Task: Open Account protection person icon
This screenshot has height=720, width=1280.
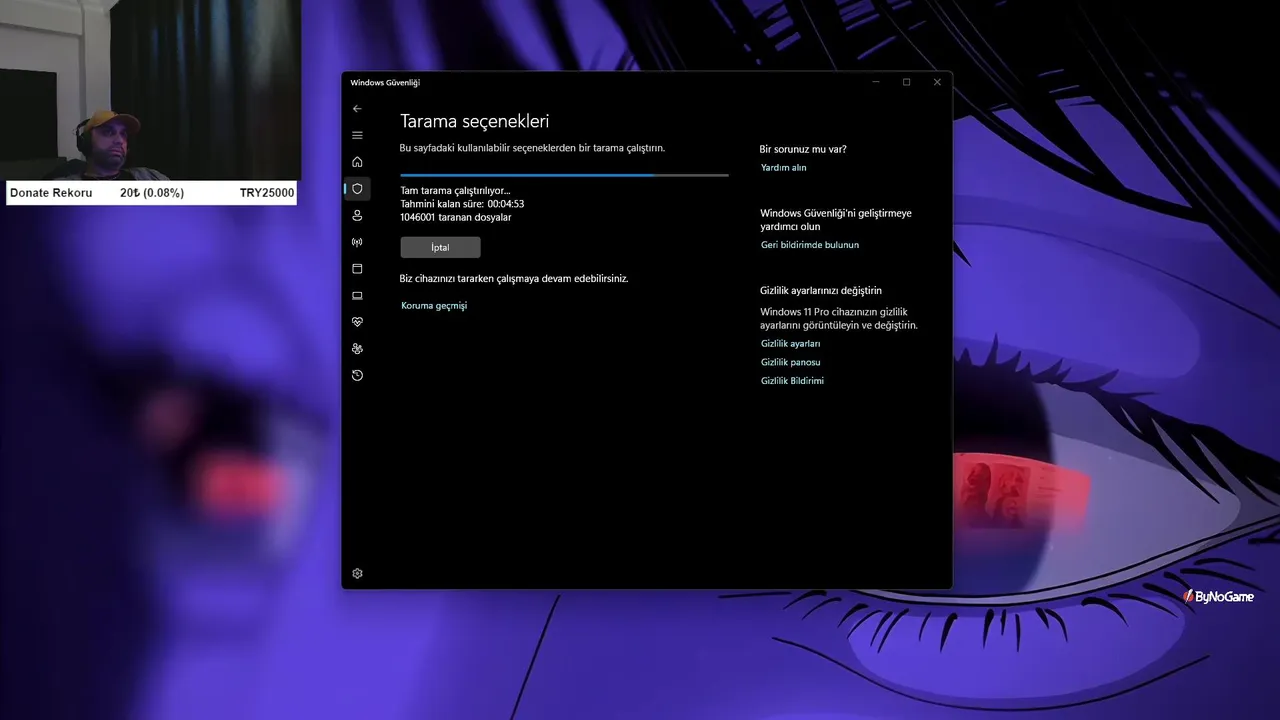Action: (357, 215)
